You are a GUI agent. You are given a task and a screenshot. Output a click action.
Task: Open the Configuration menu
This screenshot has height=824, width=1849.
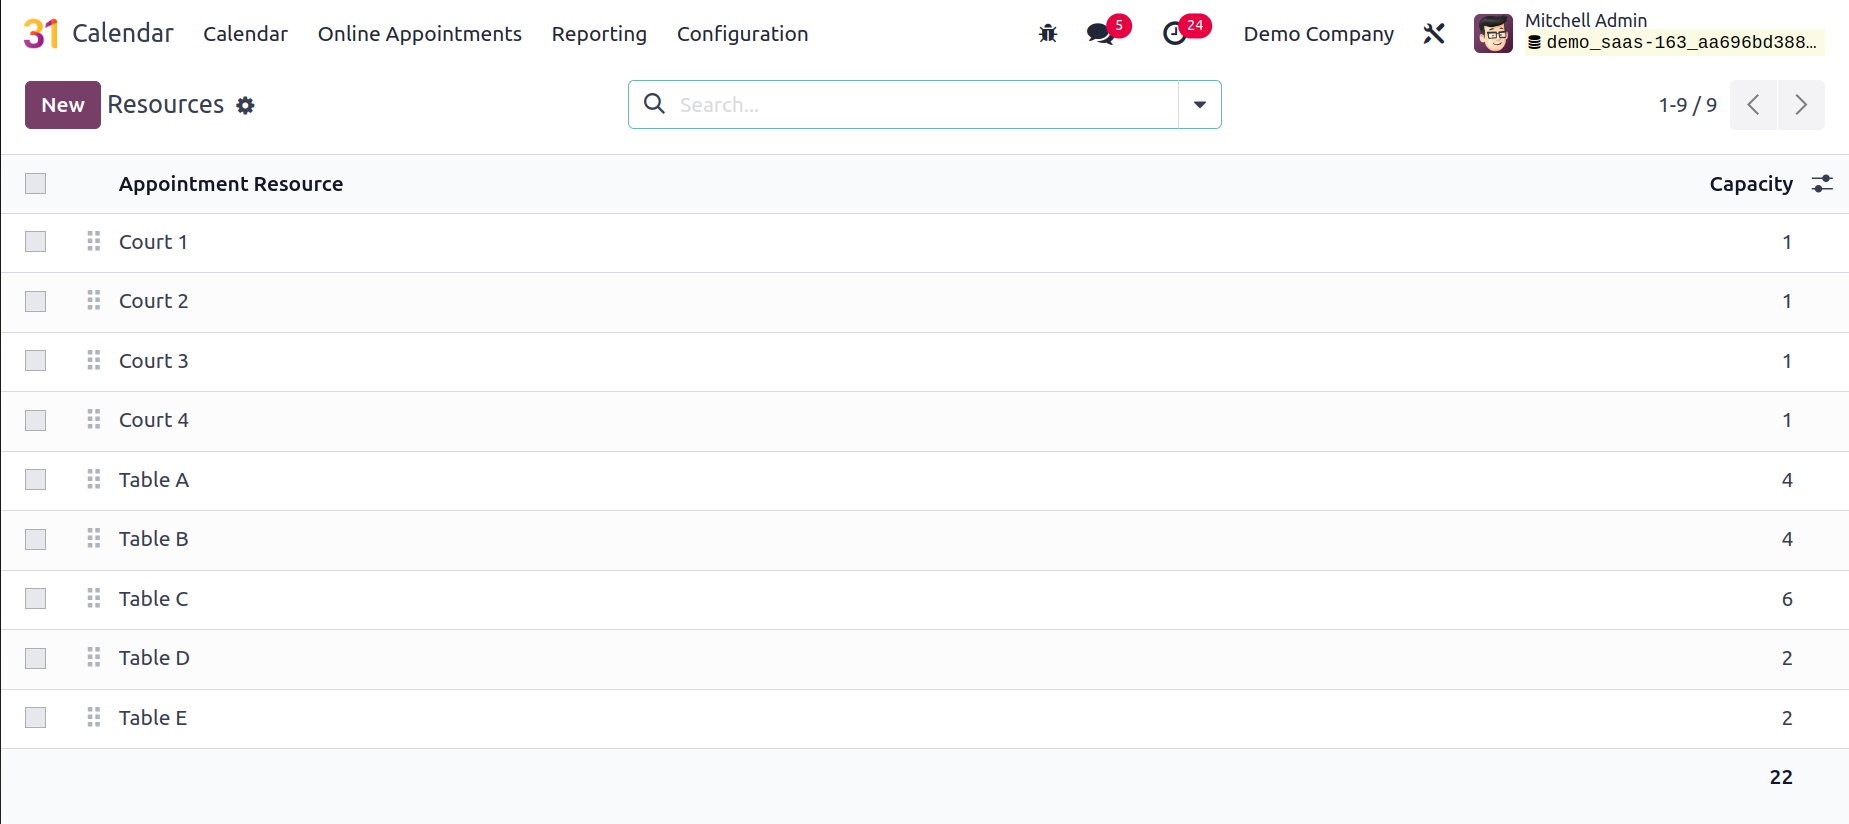point(742,34)
